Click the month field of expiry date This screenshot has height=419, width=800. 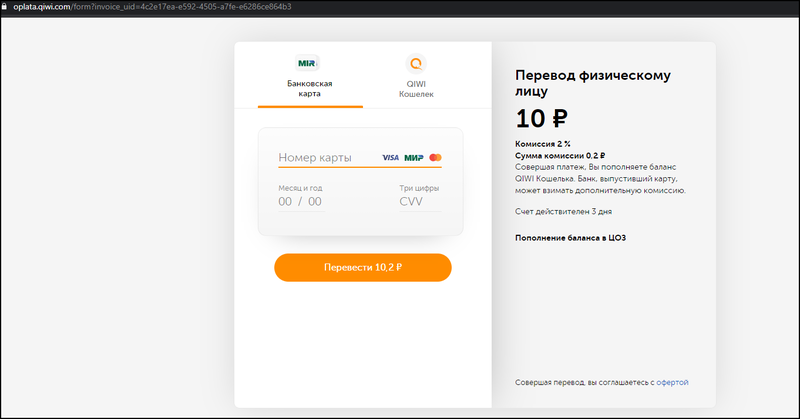[x=285, y=202]
